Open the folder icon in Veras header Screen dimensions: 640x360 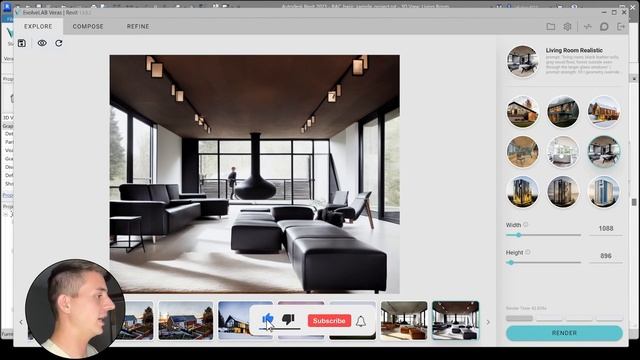tap(551, 27)
